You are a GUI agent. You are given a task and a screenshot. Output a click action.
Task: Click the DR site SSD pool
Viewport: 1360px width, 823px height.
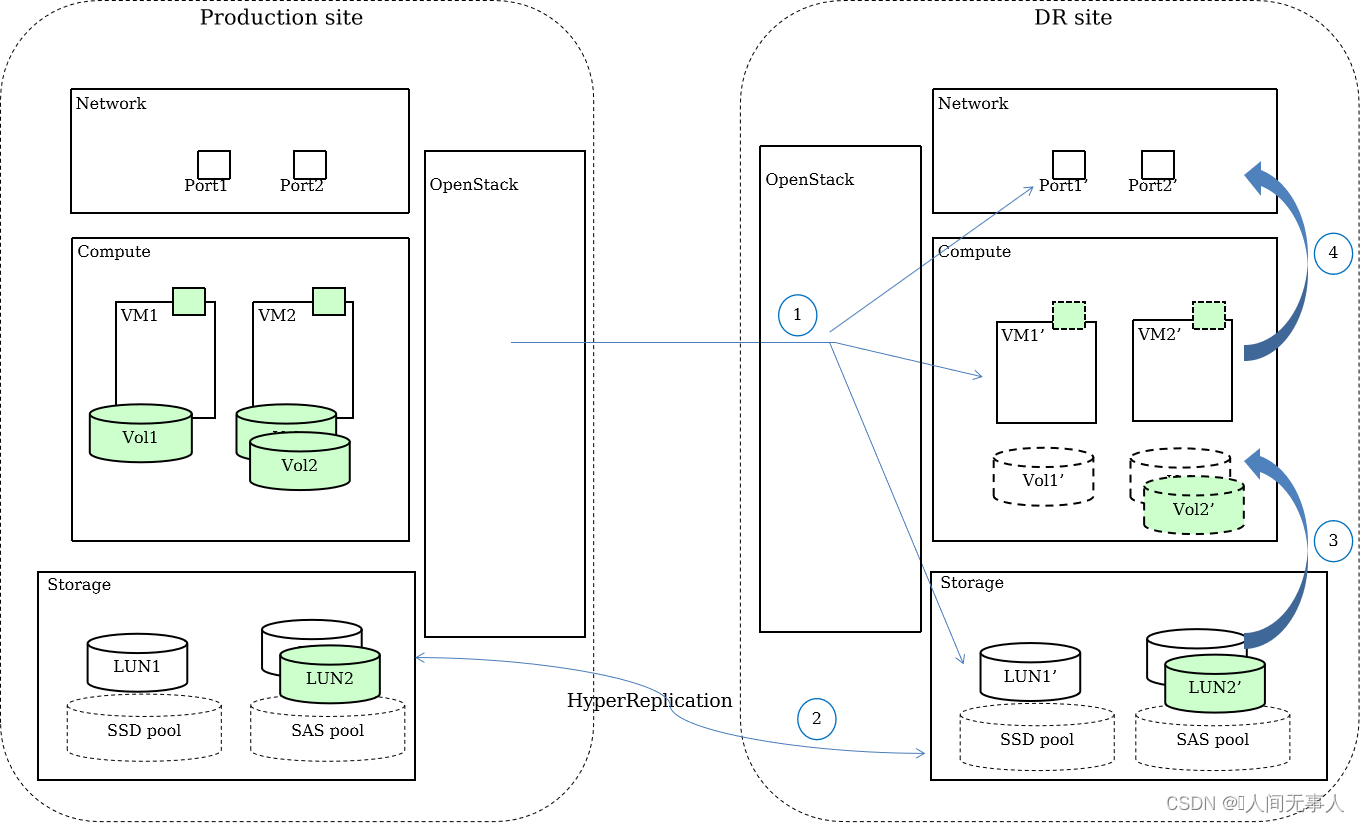tap(1037, 735)
